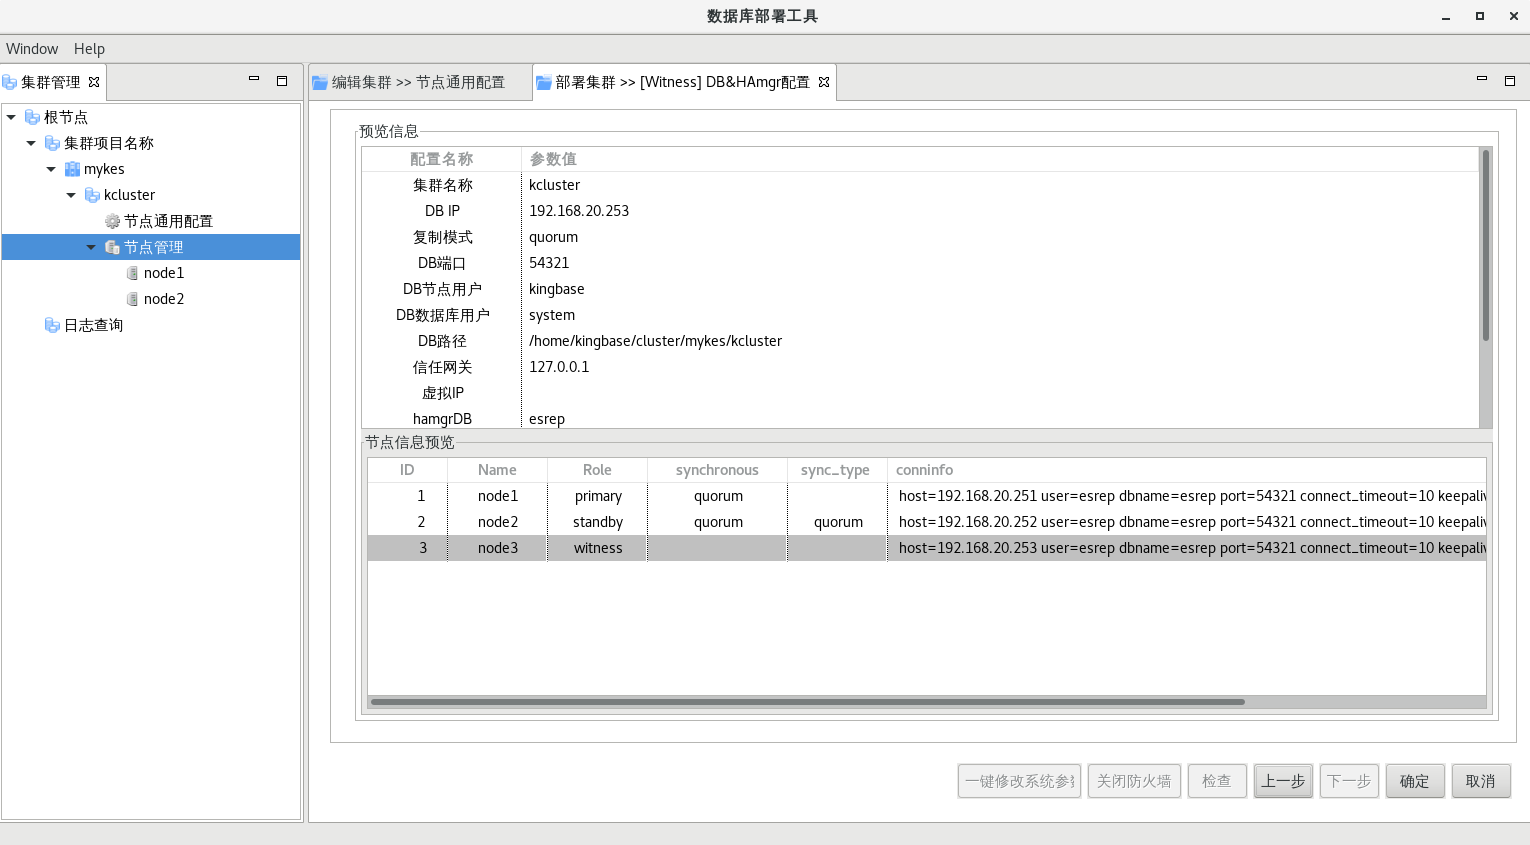Click the node1 tree item icon

tap(132, 273)
